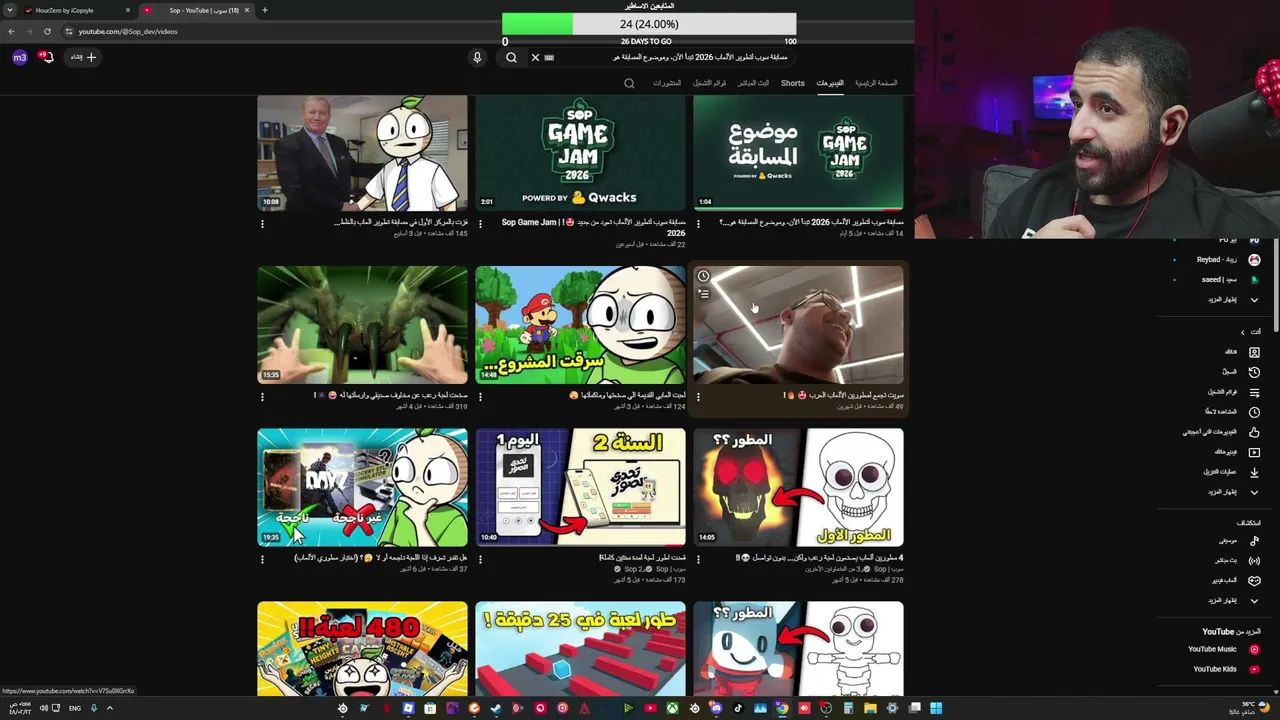Click the Windows Start button
The image size is (1280, 720).
[936, 708]
